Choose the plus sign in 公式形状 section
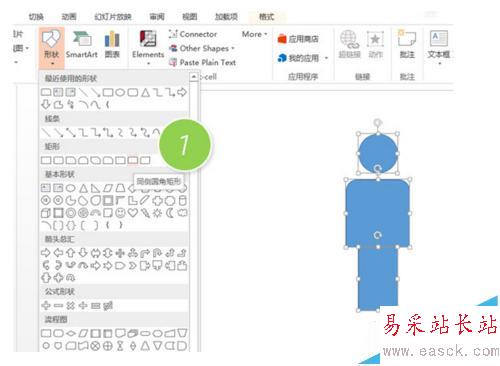The height and width of the screenshot is (366, 500). click(46, 305)
